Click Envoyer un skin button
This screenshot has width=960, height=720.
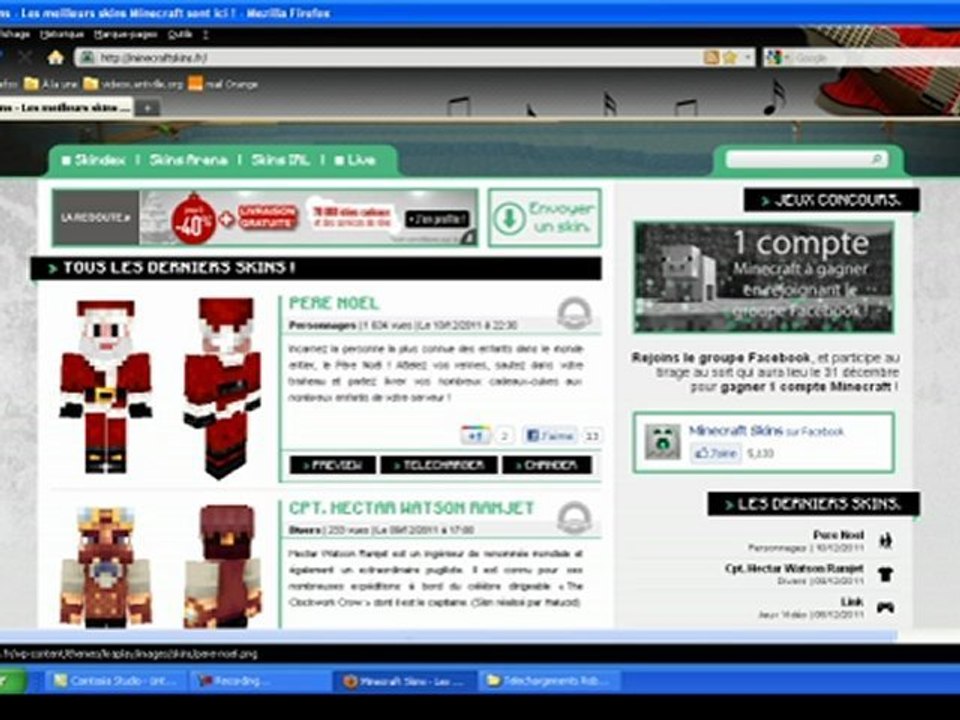(545, 218)
